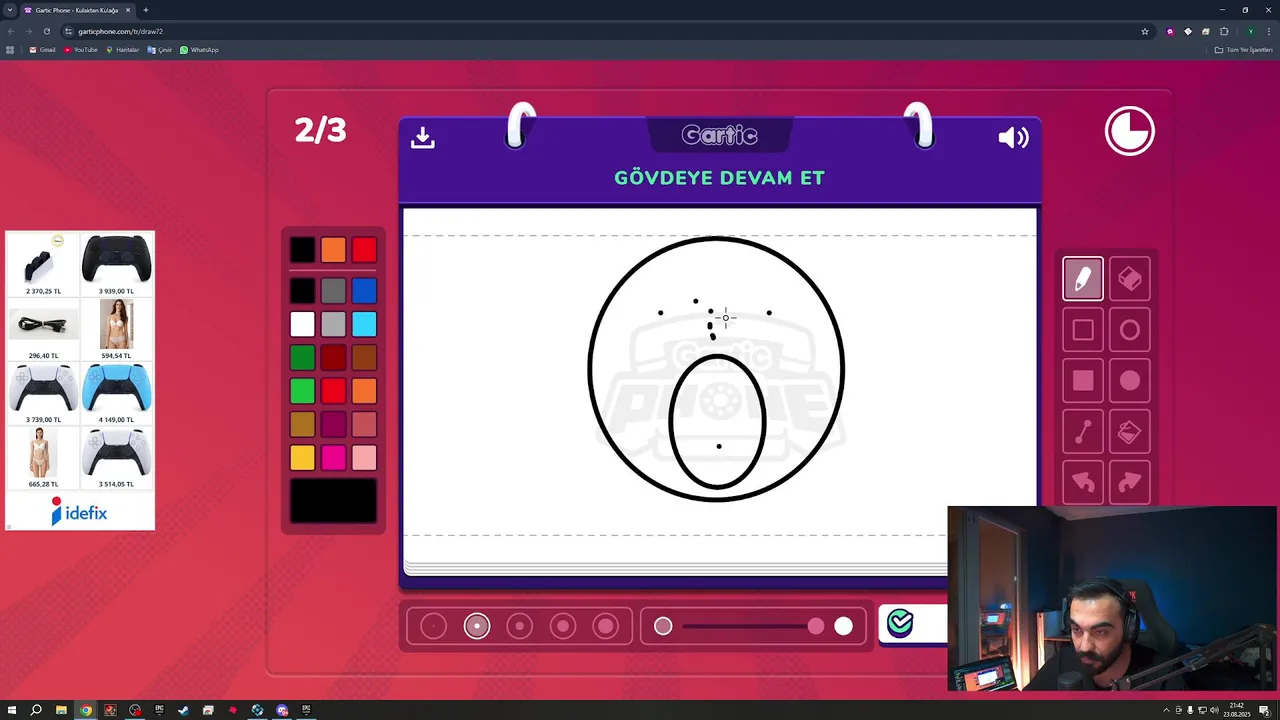Select the third brush size
Screen dimensions: 1280x720
click(520, 626)
